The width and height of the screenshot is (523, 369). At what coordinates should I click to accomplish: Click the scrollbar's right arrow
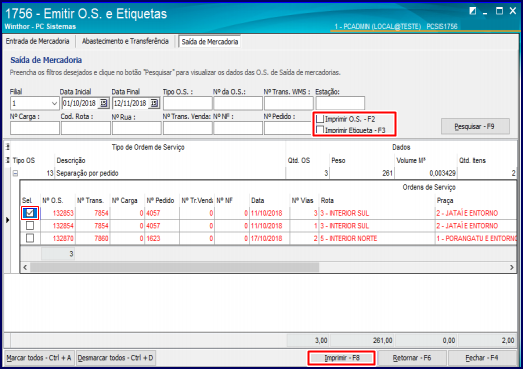coord(512,267)
